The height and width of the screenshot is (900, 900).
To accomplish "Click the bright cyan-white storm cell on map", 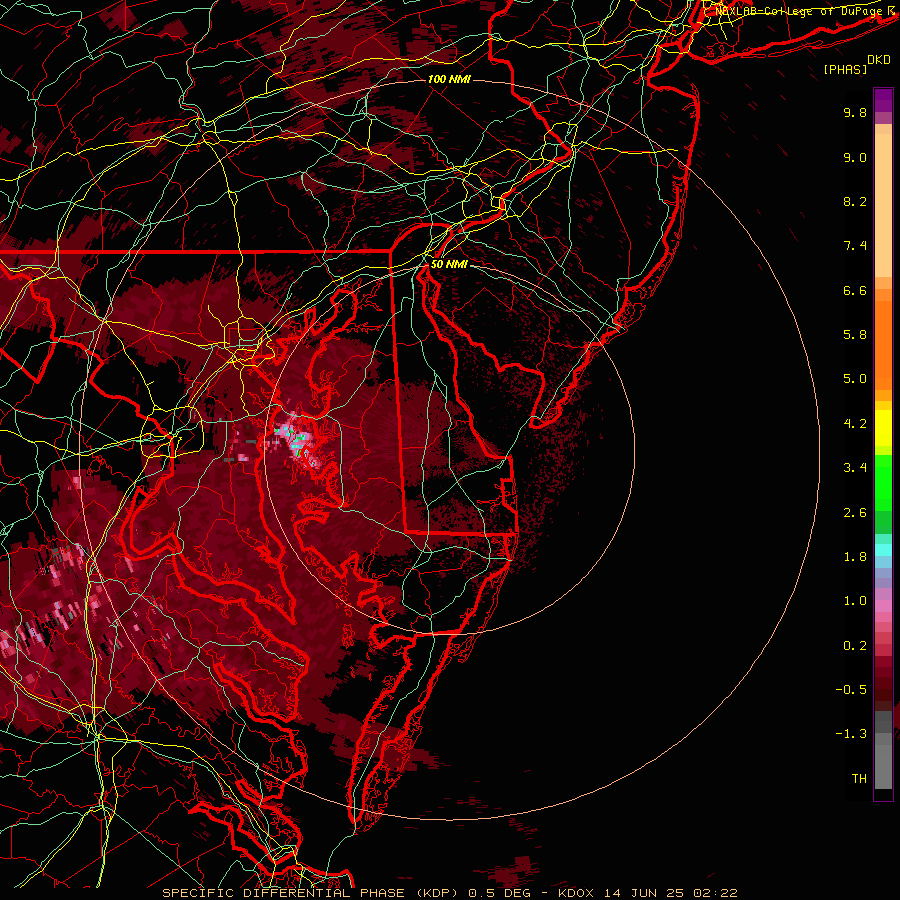I will click(298, 439).
